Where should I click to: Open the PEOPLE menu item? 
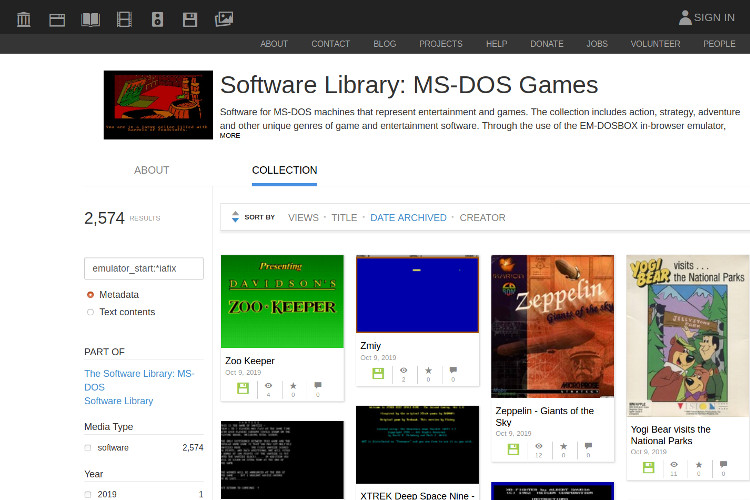point(719,44)
